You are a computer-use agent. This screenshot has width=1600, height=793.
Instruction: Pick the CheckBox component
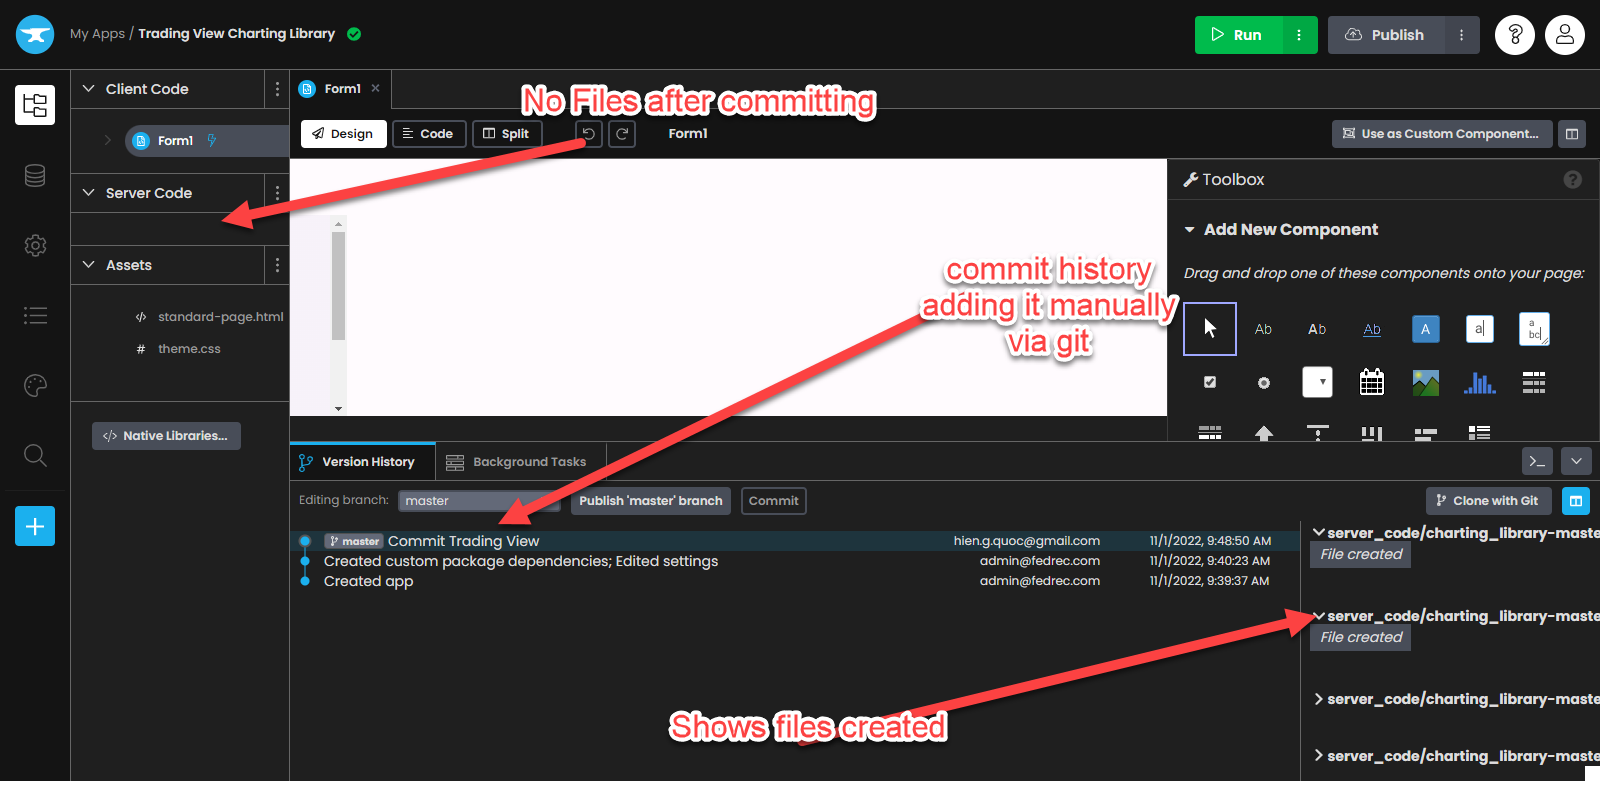click(x=1210, y=382)
